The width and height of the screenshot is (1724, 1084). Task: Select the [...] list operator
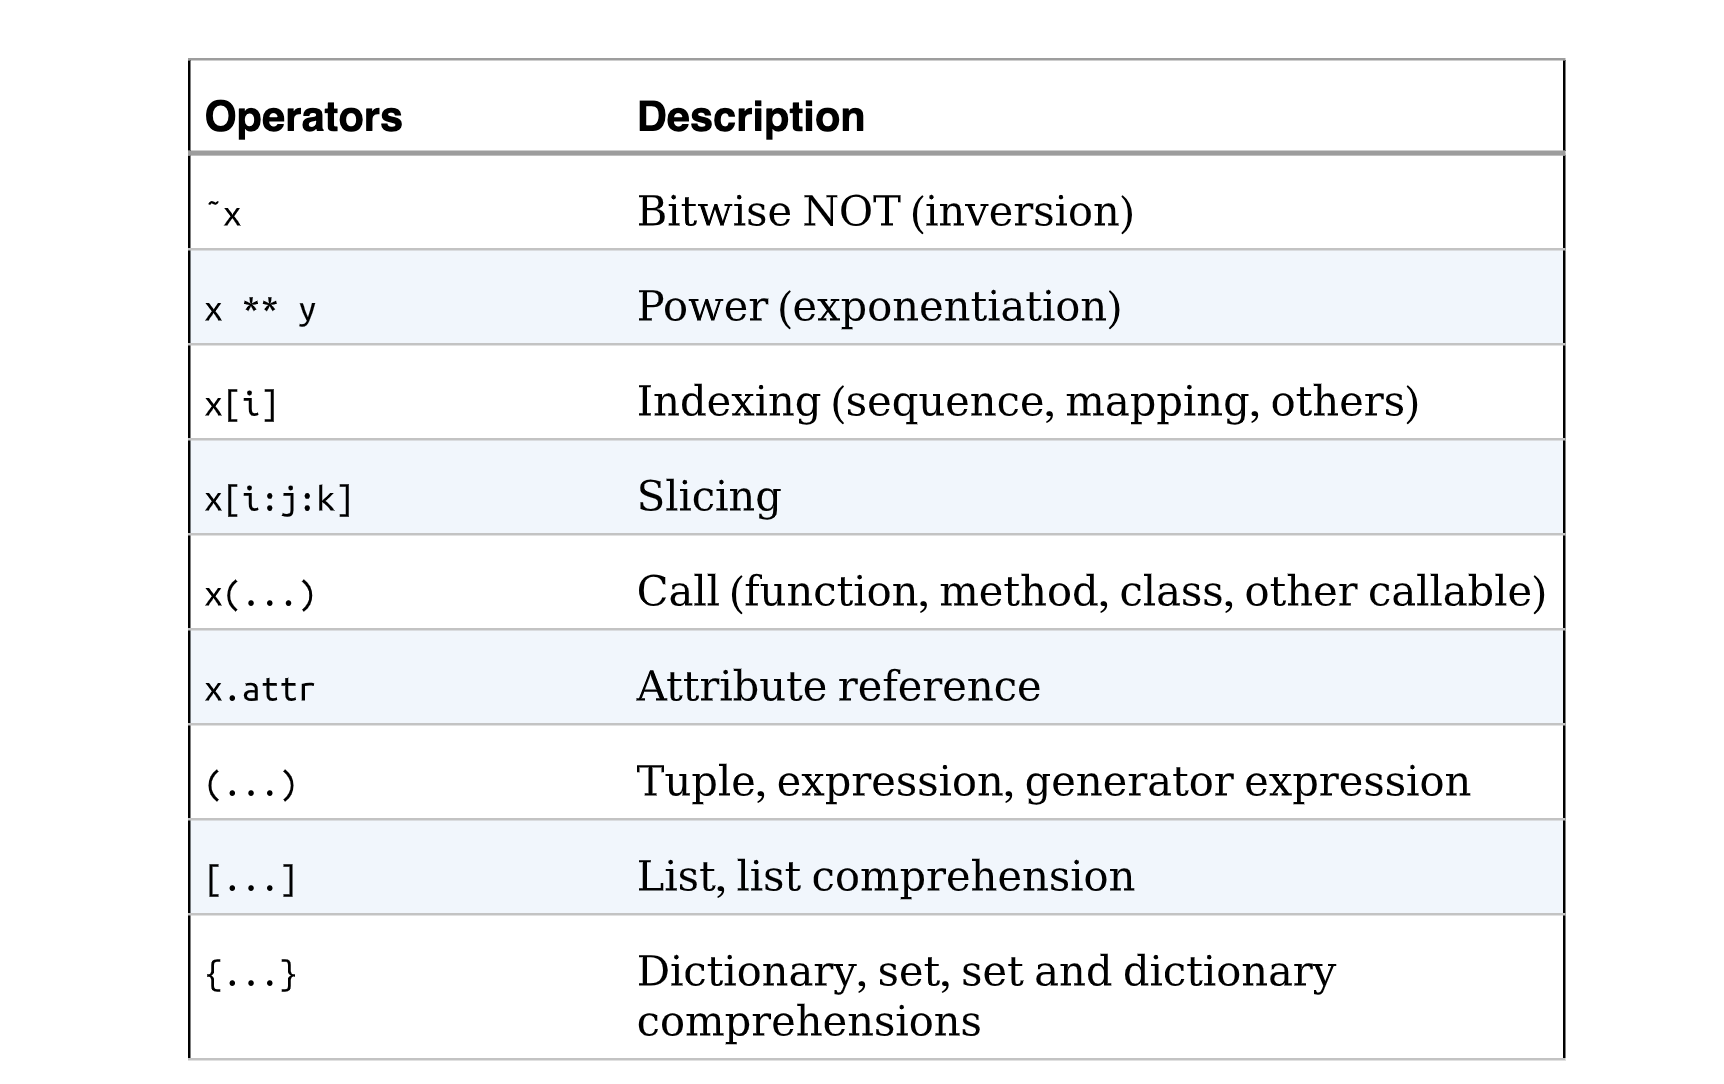tap(250, 879)
